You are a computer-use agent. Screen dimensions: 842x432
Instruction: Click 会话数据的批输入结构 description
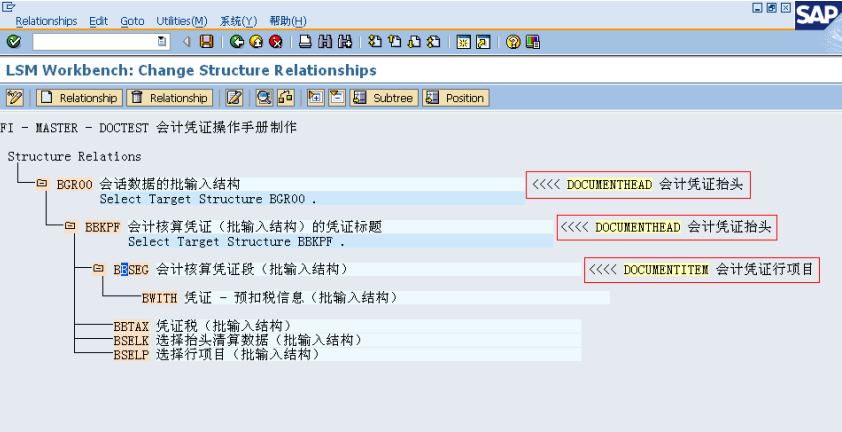point(170,184)
